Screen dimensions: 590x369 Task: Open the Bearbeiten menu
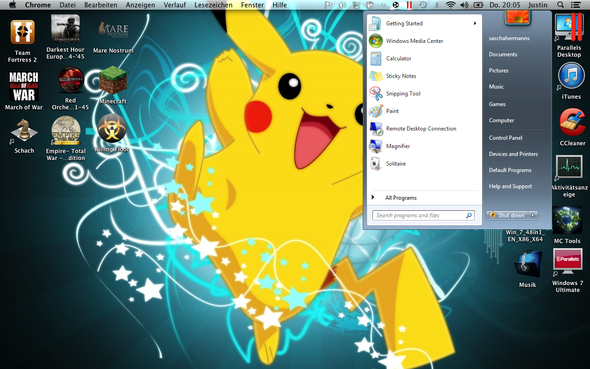click(100, 5)
